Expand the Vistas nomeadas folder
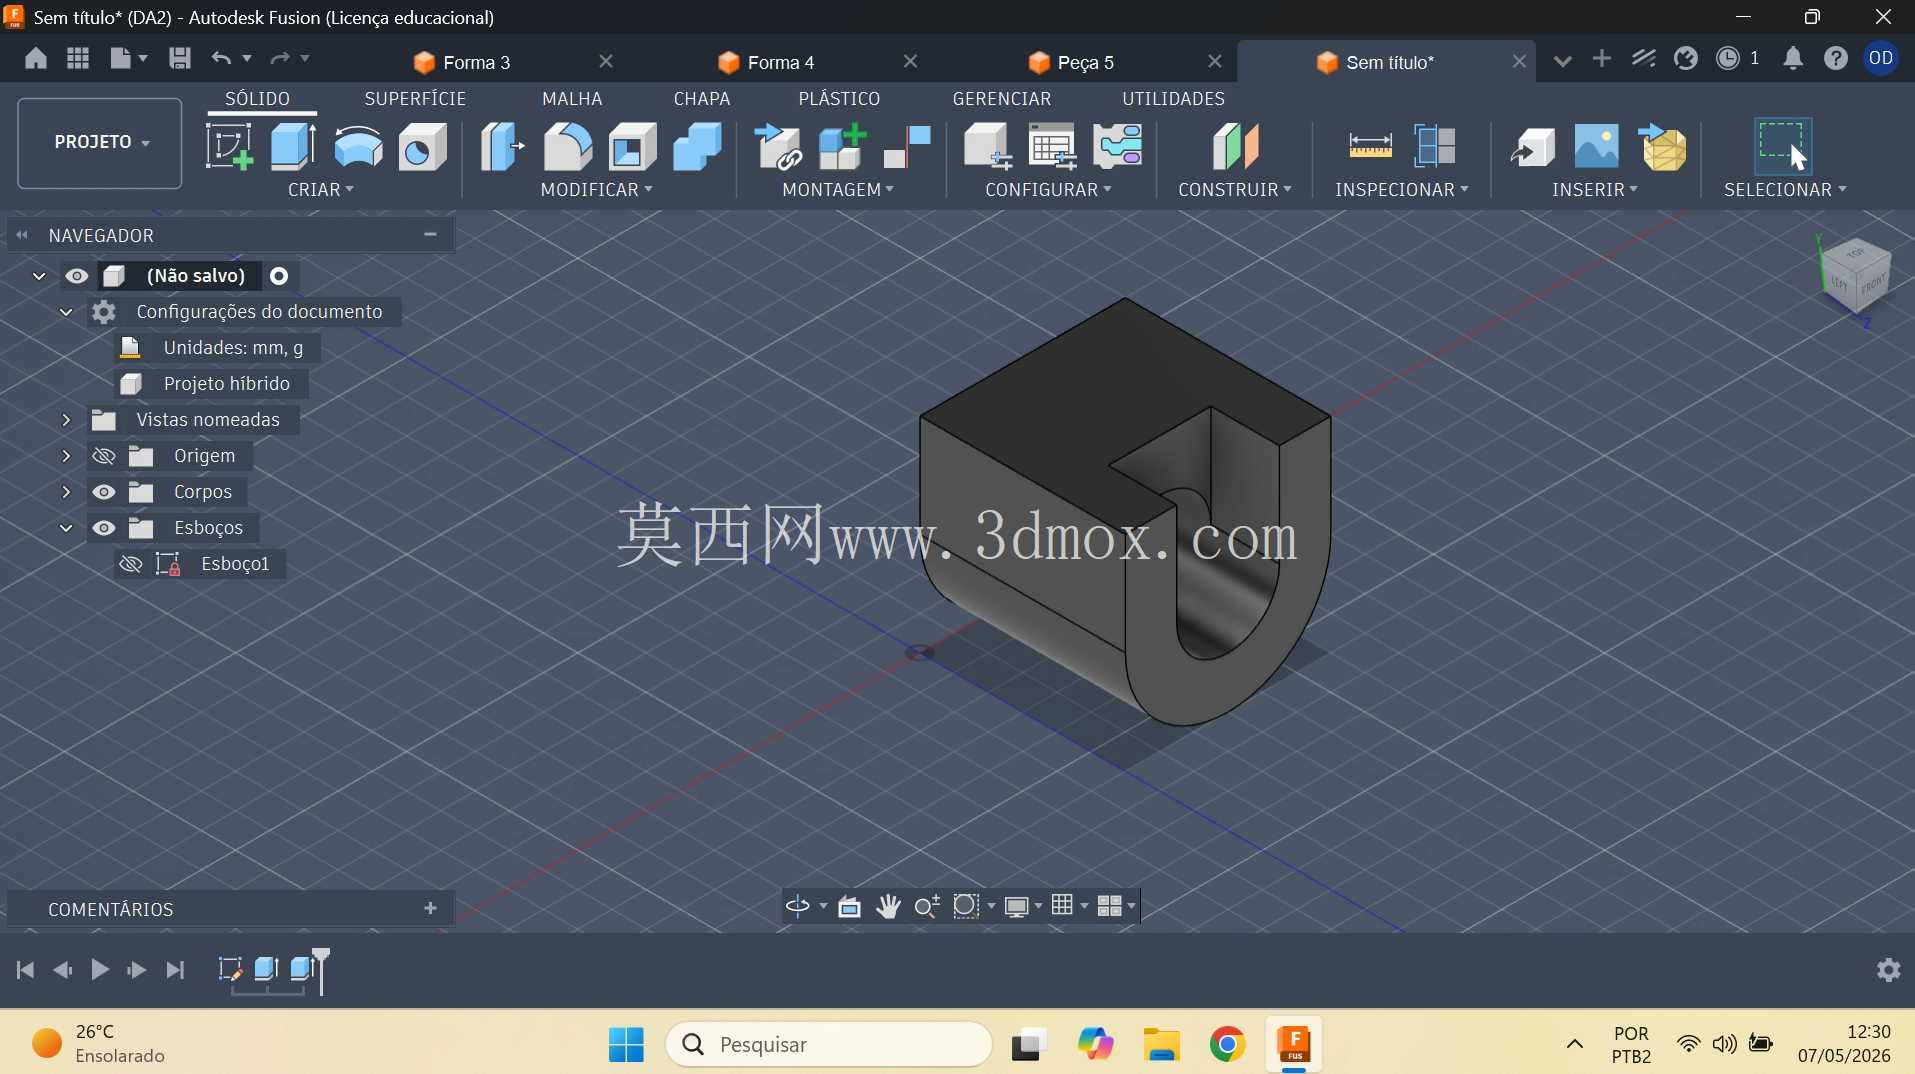The height and width of the screenshot is (1074, 1915). [x=66, y=420]
